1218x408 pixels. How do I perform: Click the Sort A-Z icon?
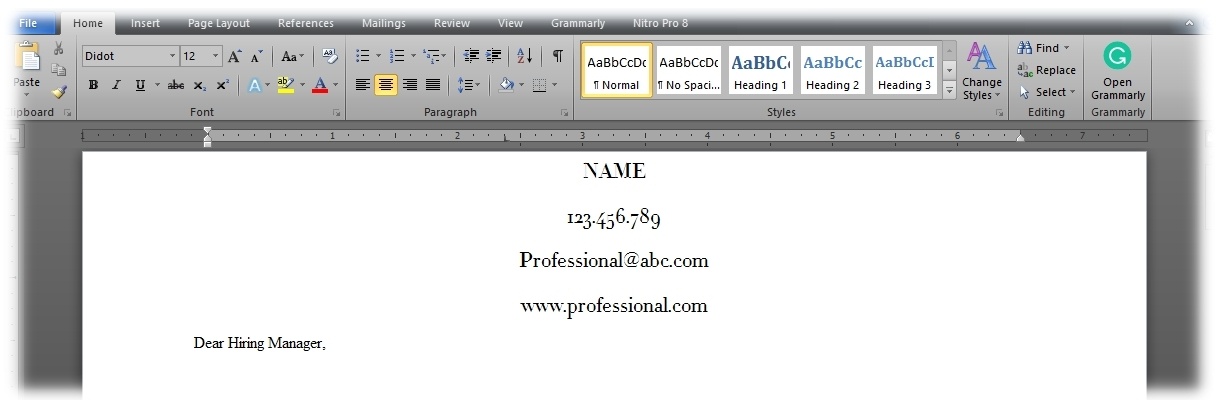point(524,57)
